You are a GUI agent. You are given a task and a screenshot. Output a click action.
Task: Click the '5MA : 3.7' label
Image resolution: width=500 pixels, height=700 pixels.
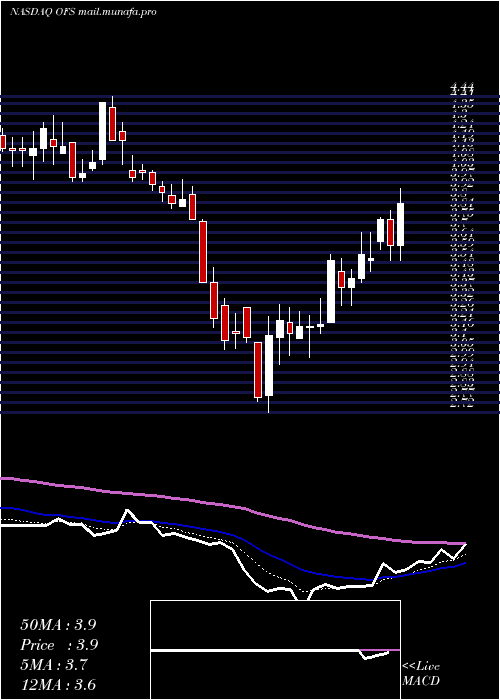54,665
